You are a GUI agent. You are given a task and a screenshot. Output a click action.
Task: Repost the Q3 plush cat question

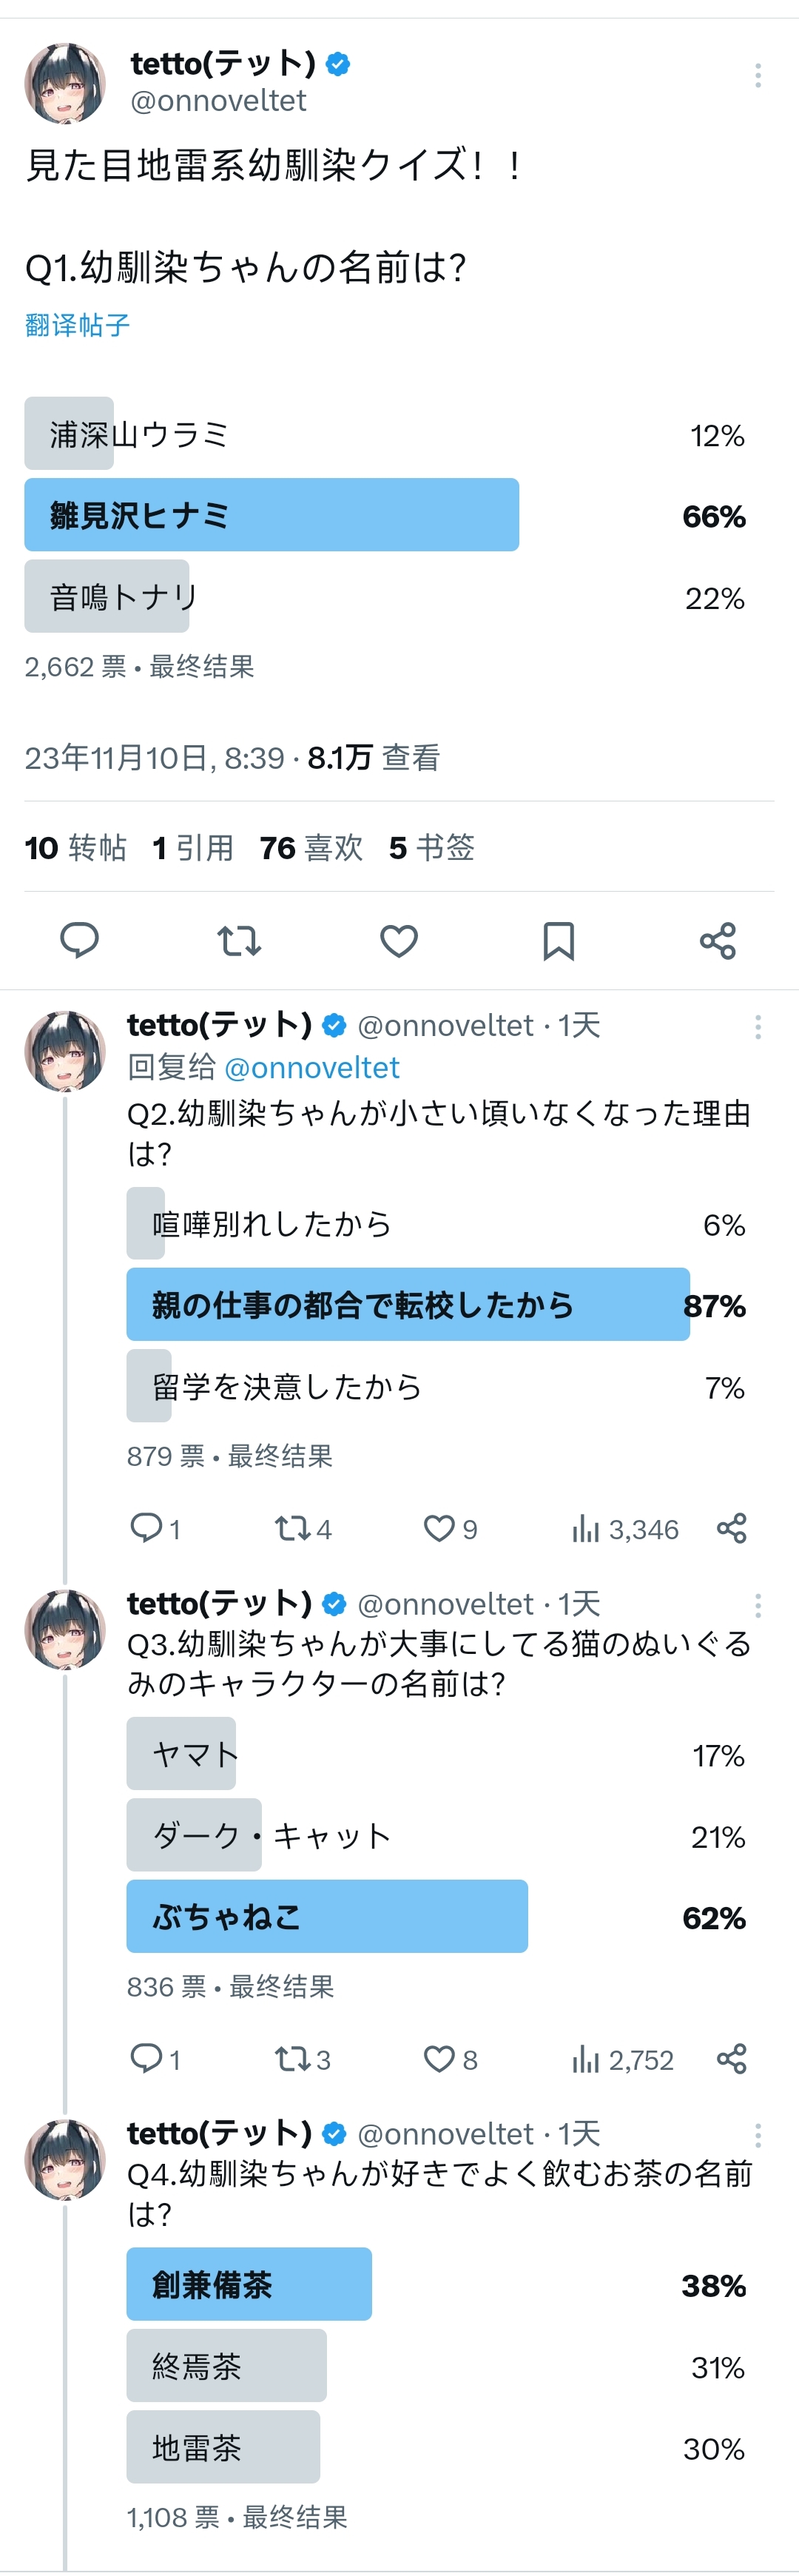(x=293, y=2059)
